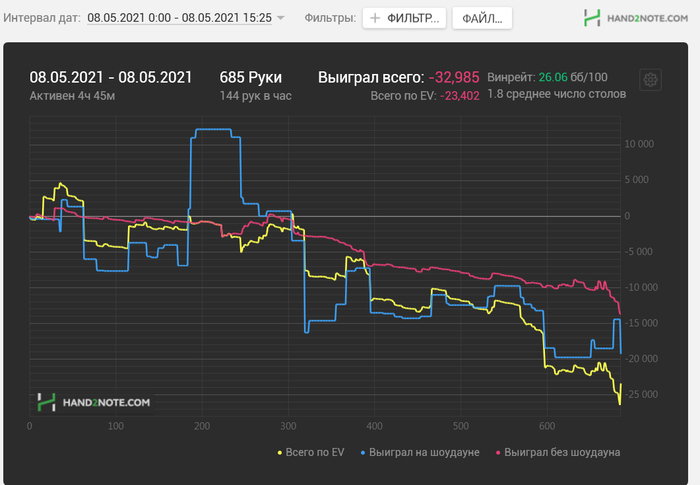Click the yellow legend dot for EV
This screenshot has width=700, height=485.
click(280, 453)
